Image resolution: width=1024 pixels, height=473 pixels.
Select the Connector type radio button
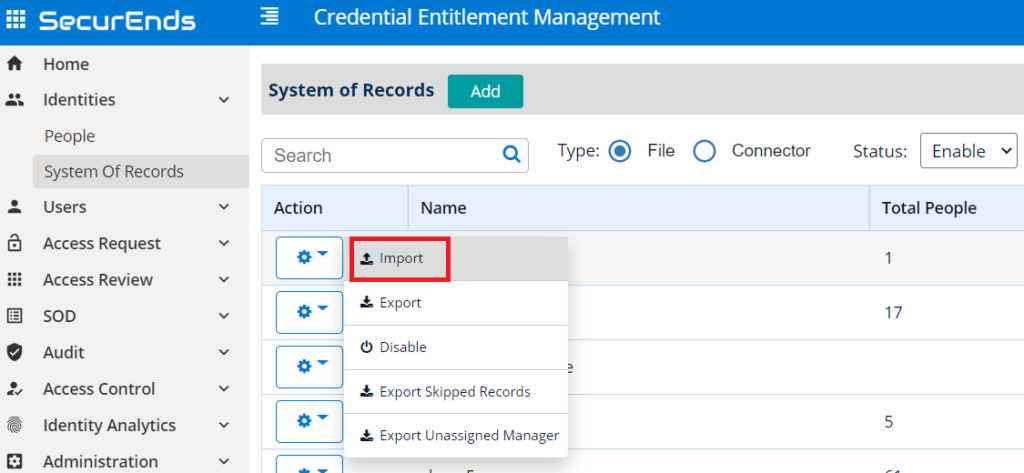tap(704, 152)
